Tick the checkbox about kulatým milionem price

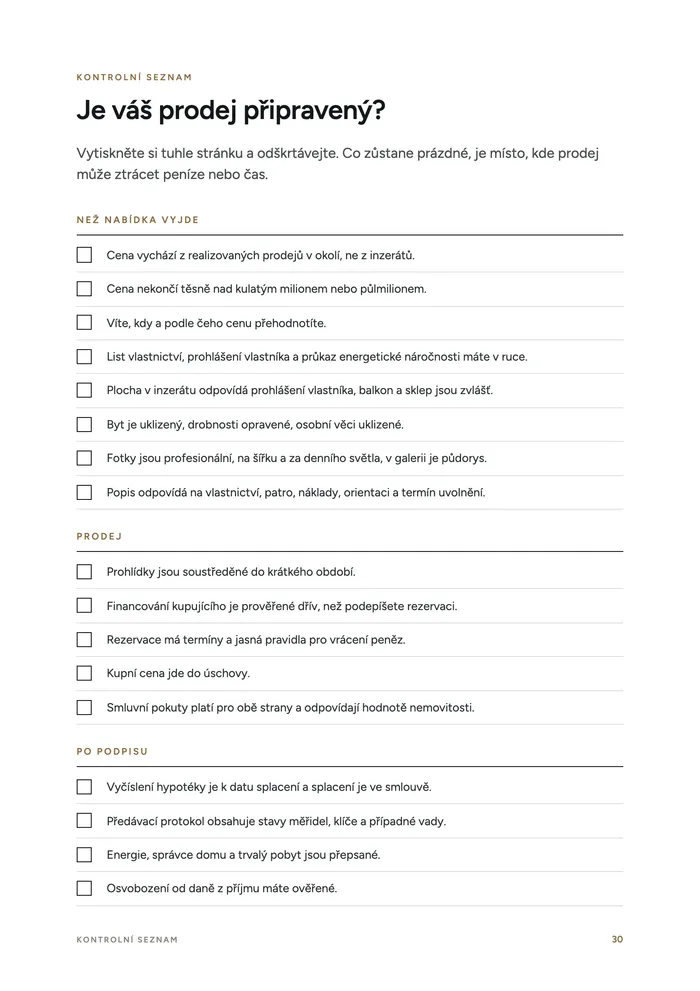click(x=84, y=289)
